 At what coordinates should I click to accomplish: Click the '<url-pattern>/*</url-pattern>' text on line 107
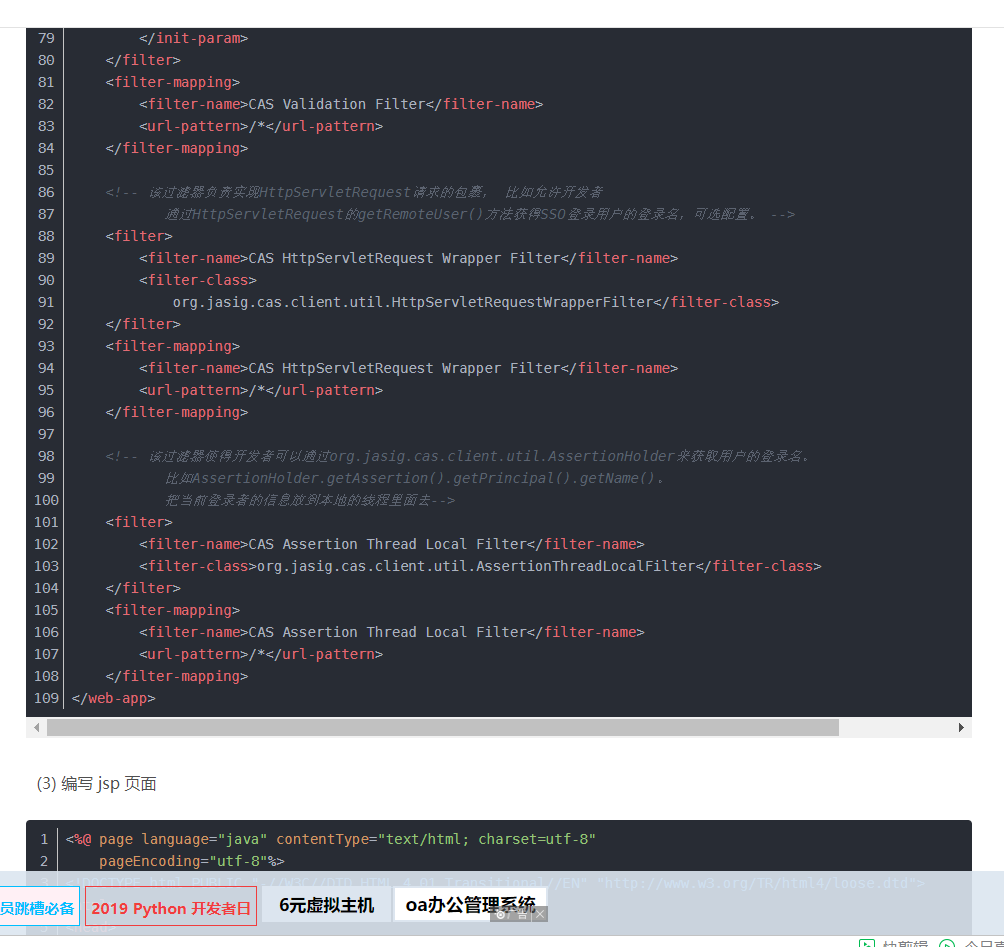[x=261, y=654]
